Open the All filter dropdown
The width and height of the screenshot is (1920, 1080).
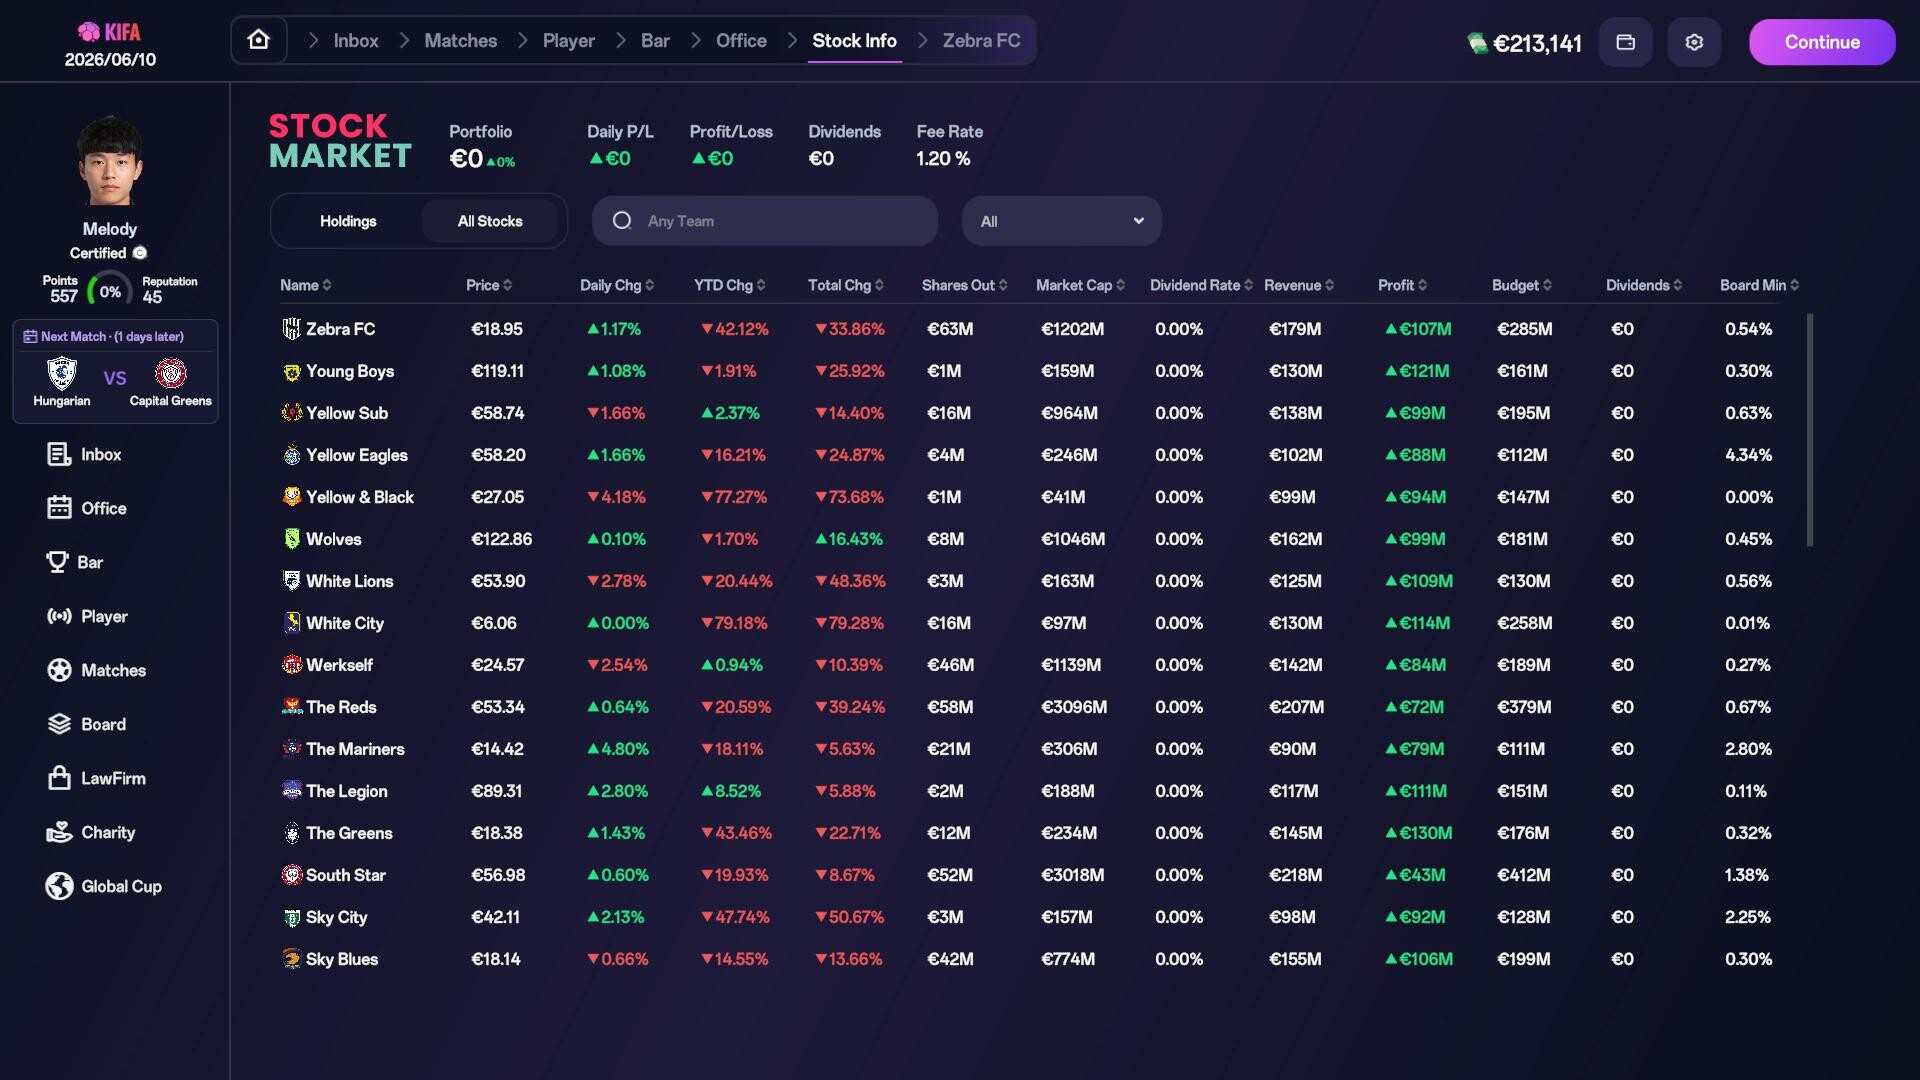point(1062,221)
